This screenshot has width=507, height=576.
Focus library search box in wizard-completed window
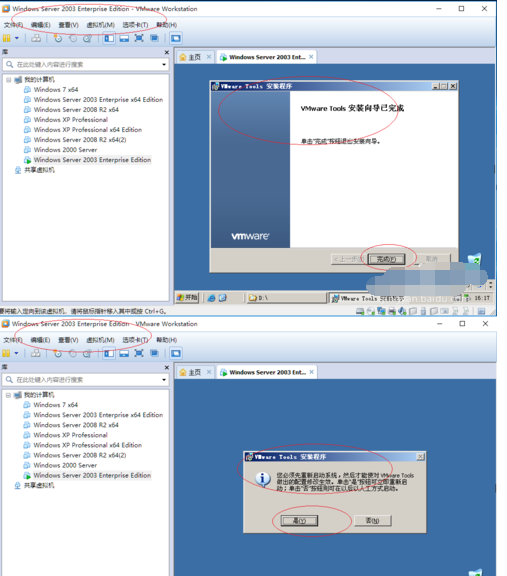[85, 65]
